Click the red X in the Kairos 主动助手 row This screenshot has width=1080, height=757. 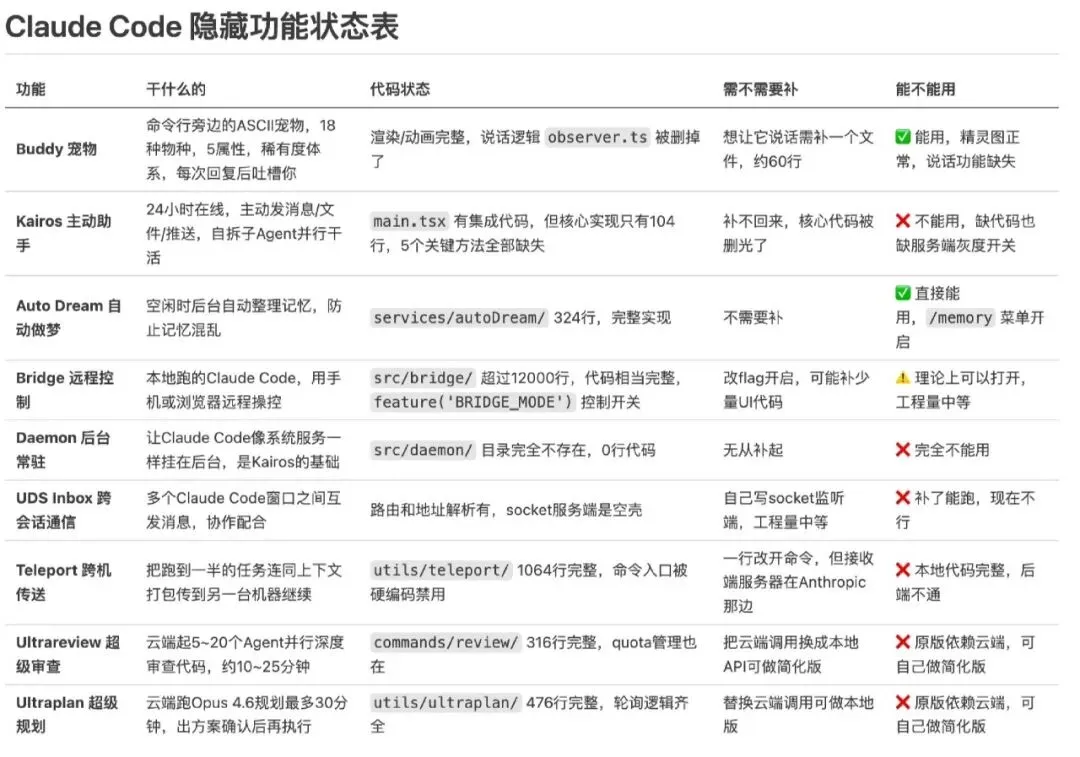coord(902,221)
